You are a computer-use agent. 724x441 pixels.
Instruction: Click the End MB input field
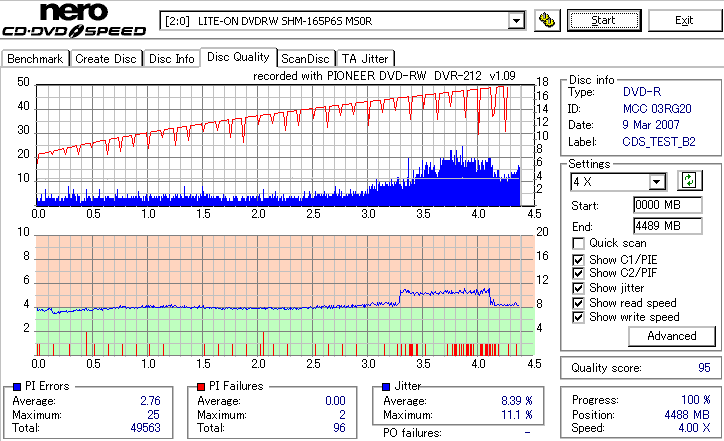point(668,226)
